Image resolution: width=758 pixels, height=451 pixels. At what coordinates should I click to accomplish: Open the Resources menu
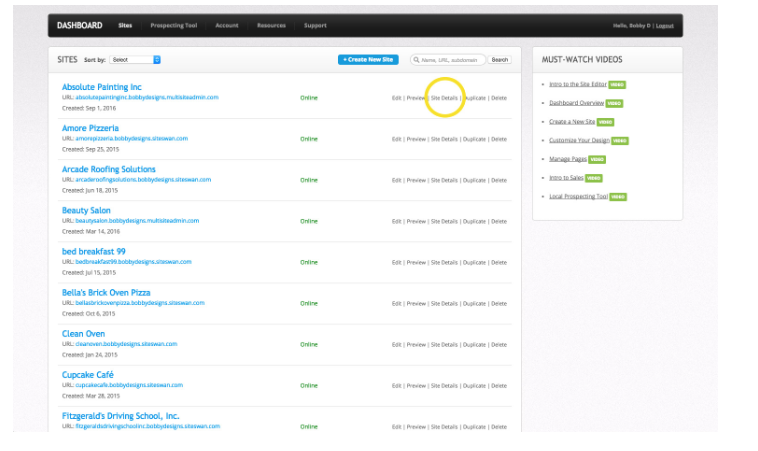tap(271, 25)
